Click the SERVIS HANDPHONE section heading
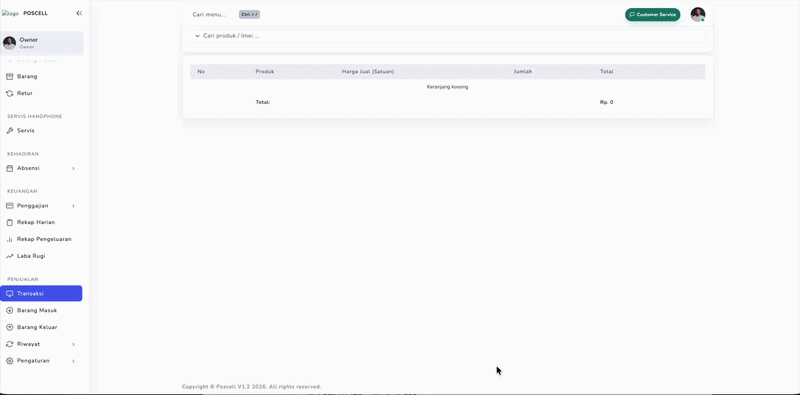 coord(35,116)
